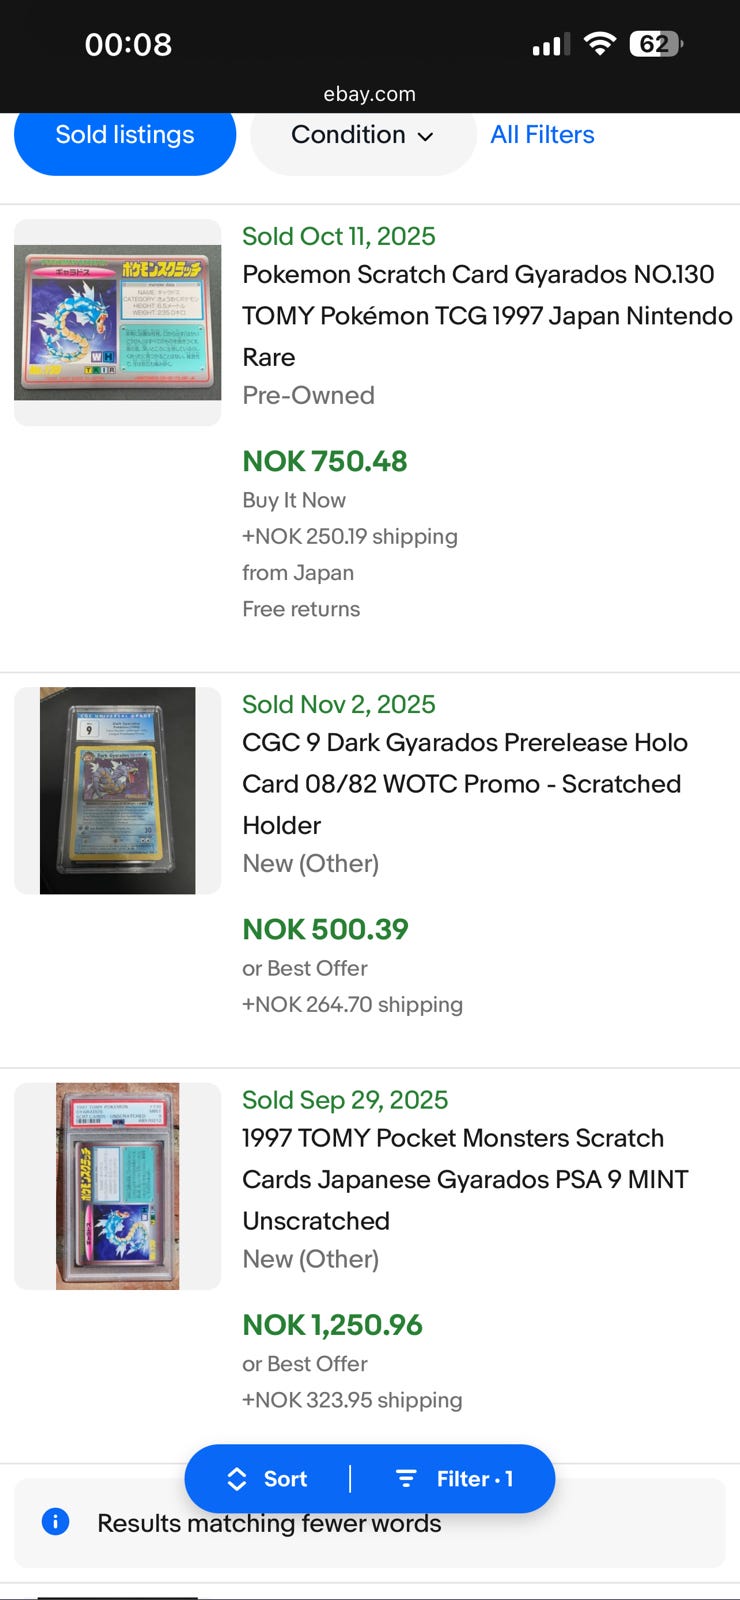Tap the battery level indicator

tap(656, 44)
